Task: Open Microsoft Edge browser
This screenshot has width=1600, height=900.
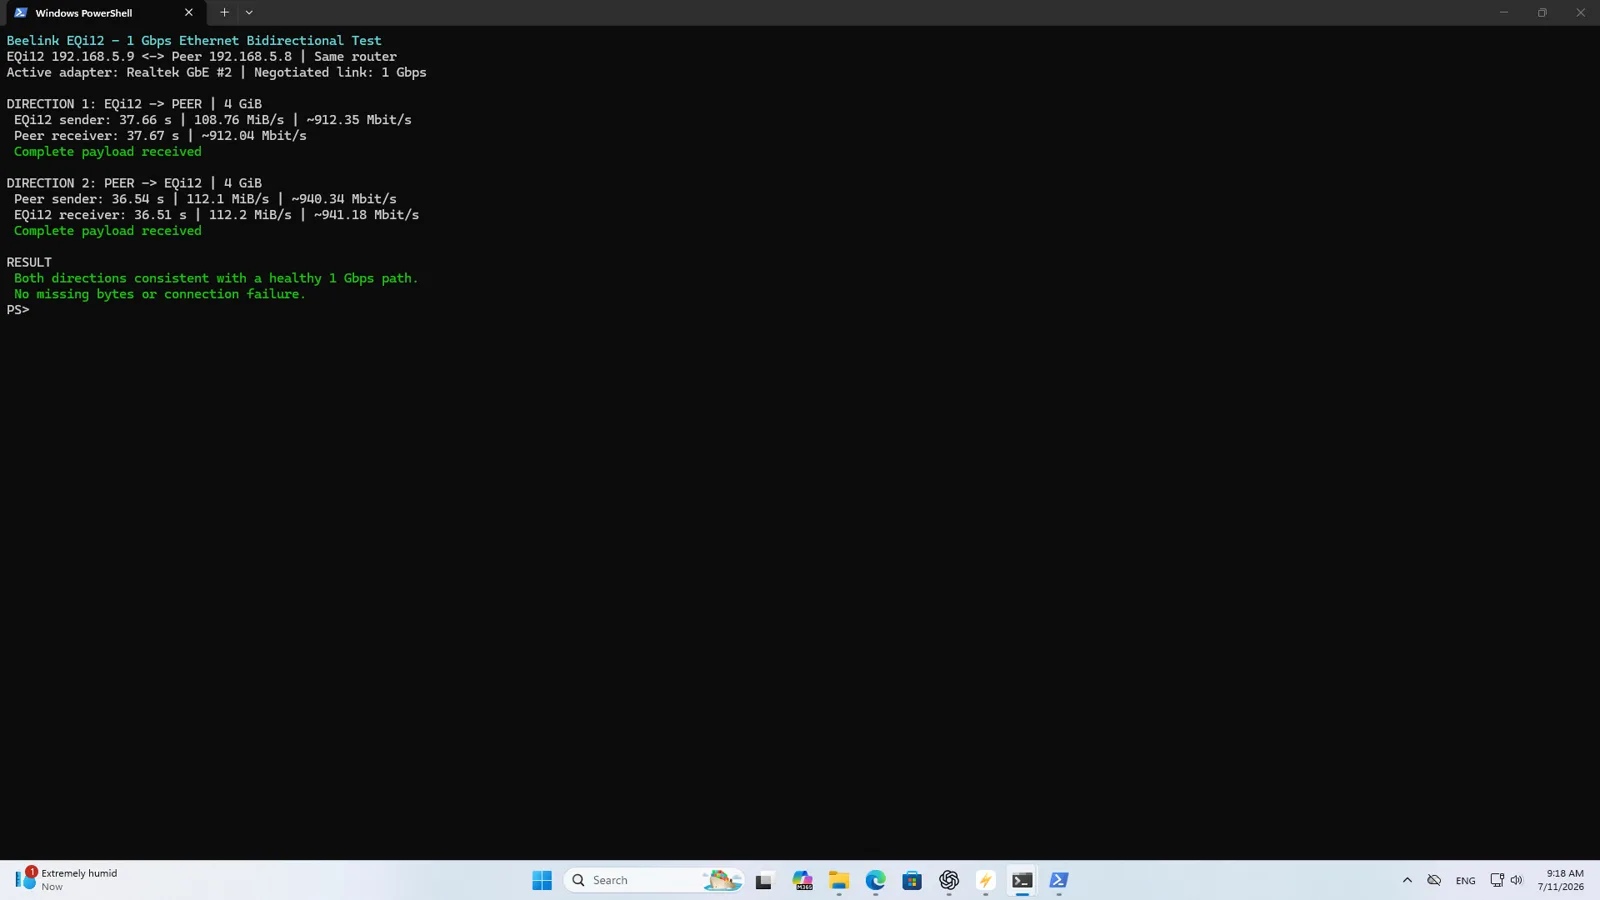Action: (876, 880)
